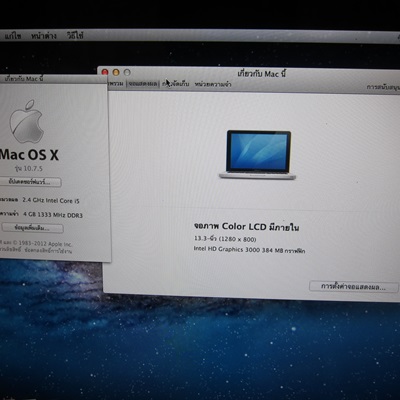Click the yellow minimize button
400x400 pixels.
116,72
